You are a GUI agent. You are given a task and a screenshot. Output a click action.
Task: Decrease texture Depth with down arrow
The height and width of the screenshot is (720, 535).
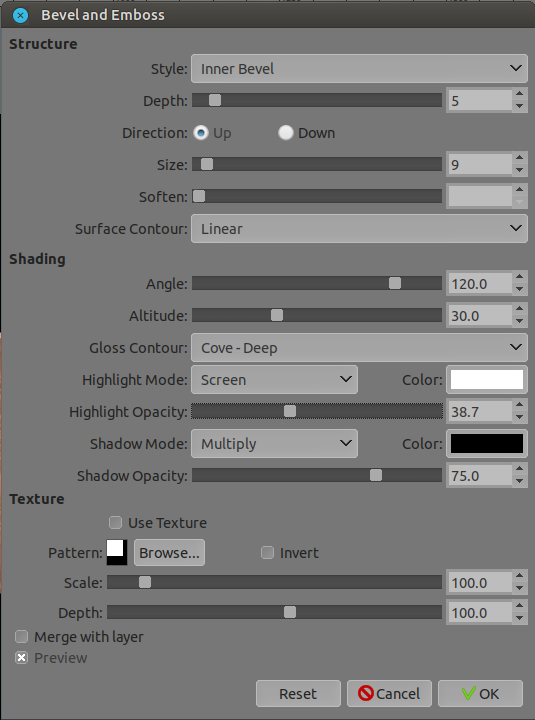520,619
